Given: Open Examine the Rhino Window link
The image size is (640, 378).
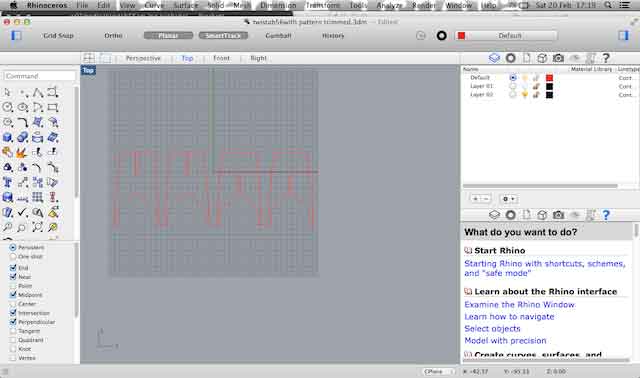Looking at the screenshot, I should coord(520,305).
